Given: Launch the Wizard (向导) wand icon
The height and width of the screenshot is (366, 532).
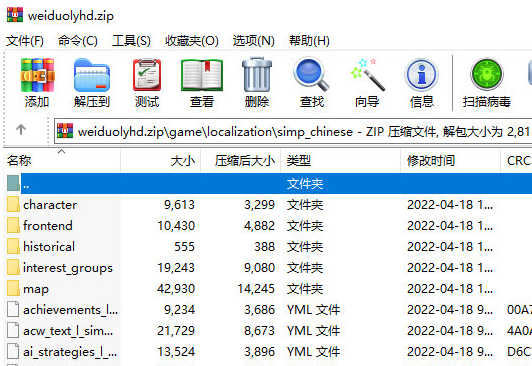Looking at the screenshot, I should point(367,74).
